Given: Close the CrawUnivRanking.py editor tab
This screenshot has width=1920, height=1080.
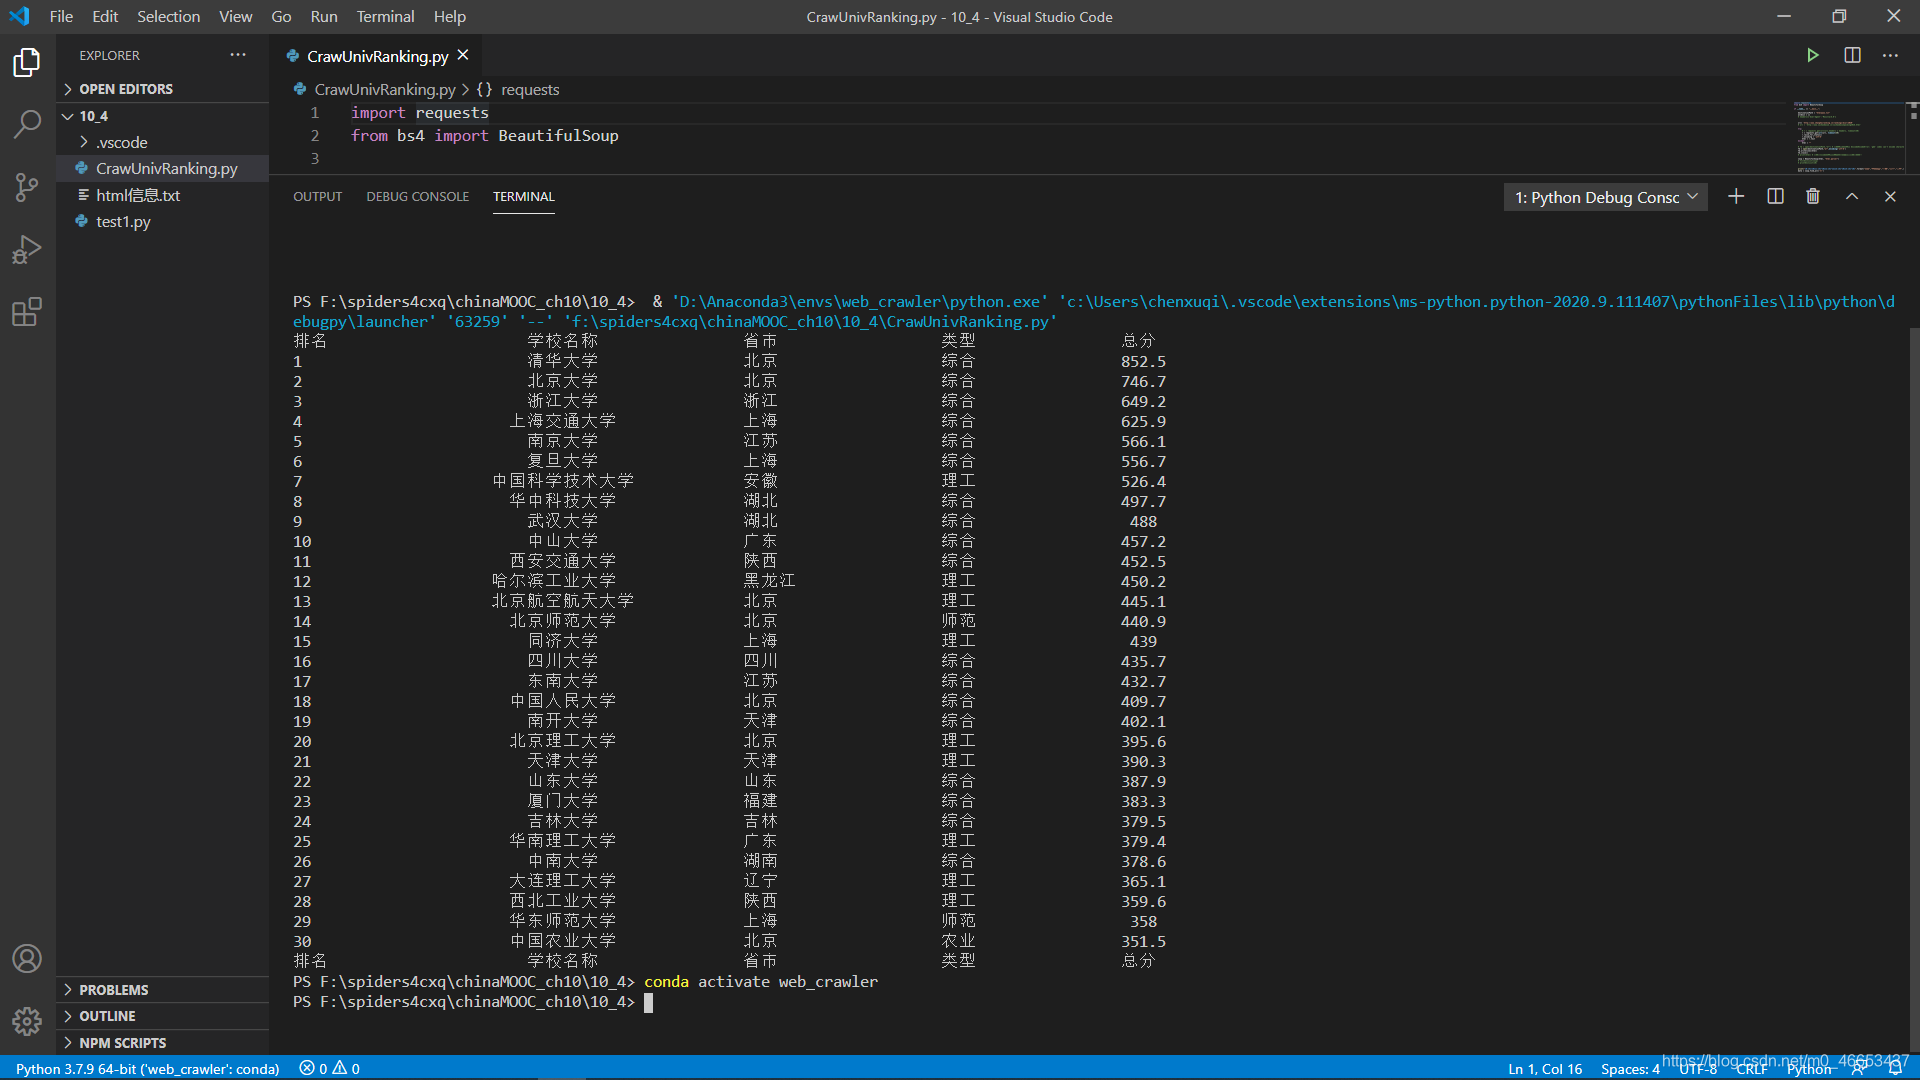Looking at the screenshot, I should 463,56.
